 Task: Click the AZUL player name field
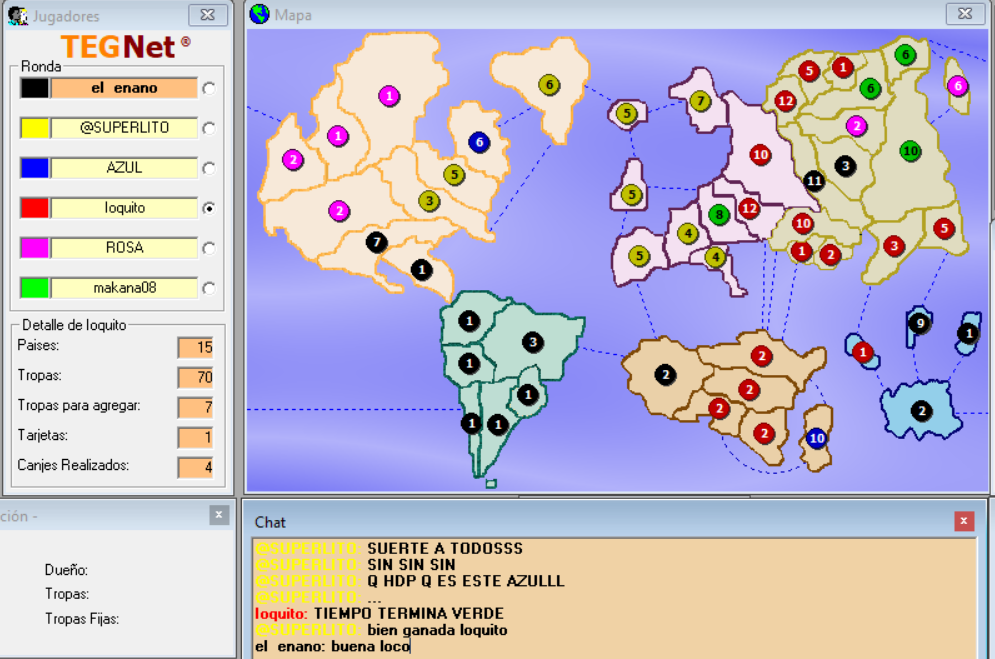[x=124, y=168]
